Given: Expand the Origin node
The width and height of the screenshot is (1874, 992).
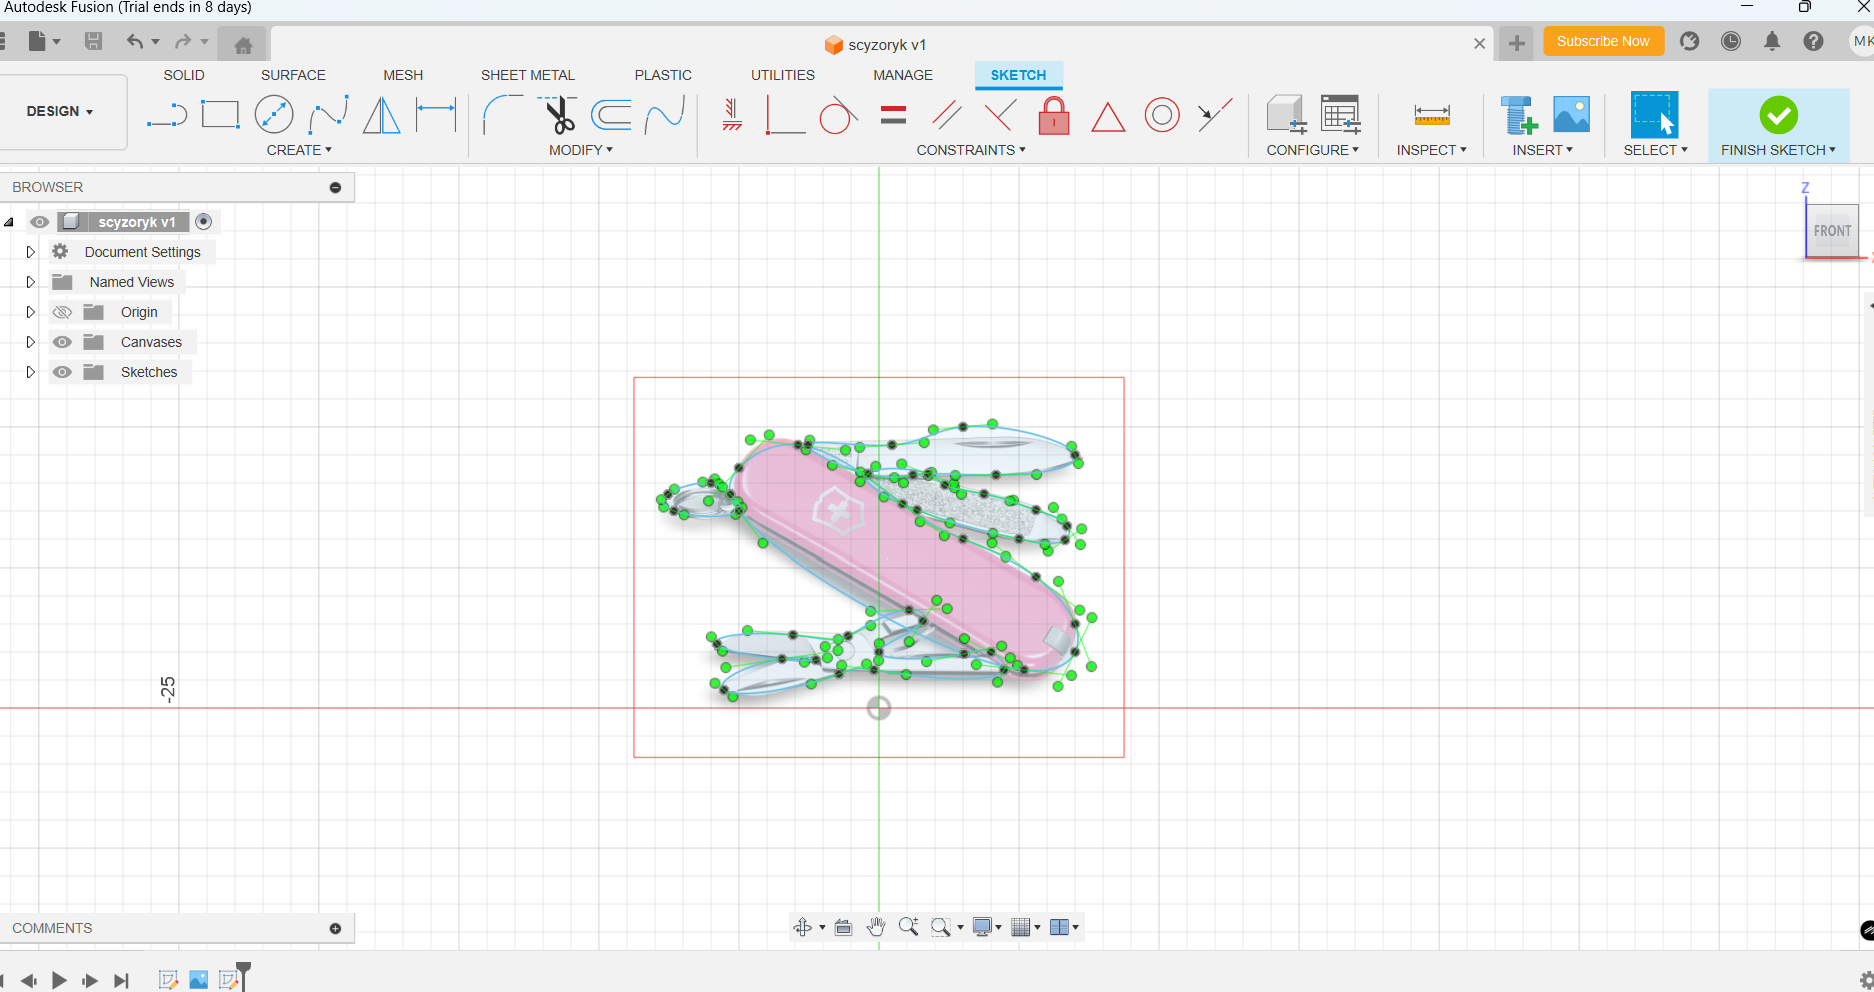Looking at the screenshot, I should 30,312.
